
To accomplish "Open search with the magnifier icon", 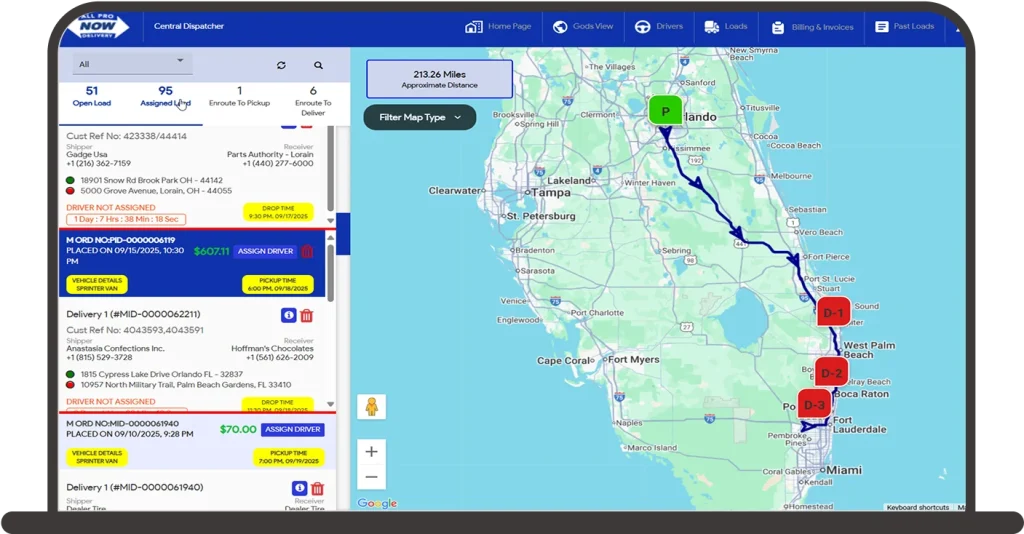I will tap(318, 65).
